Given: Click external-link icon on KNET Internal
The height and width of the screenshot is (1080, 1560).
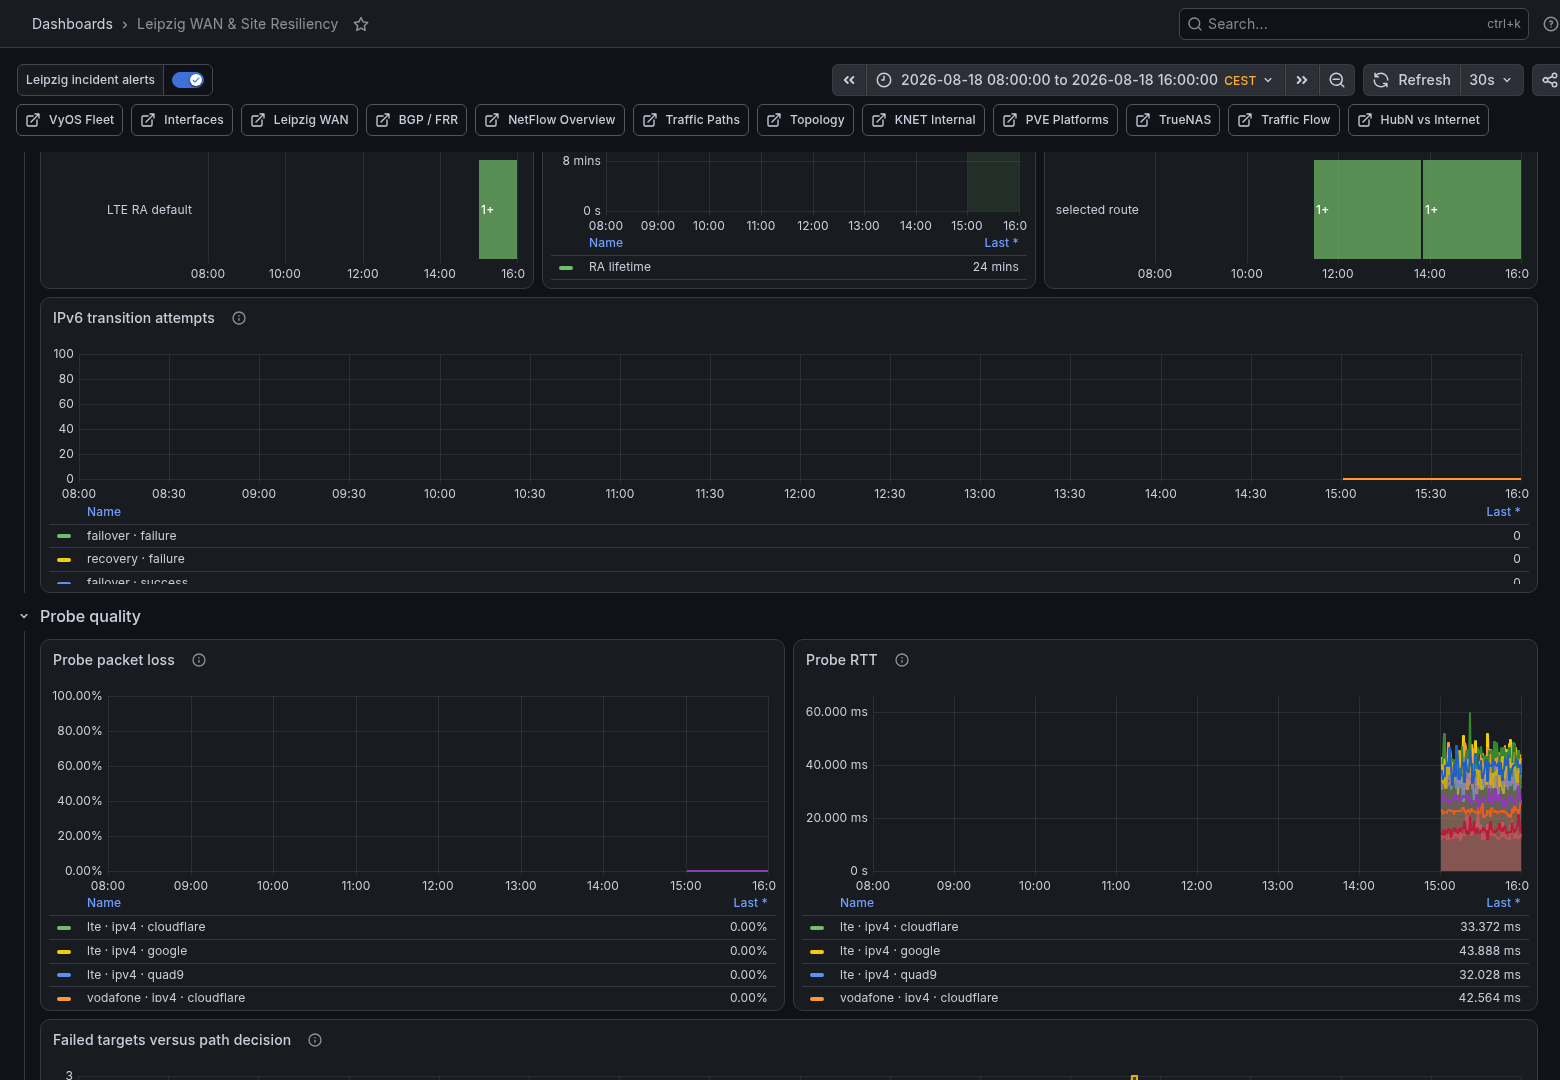Looking at the screenshot, I should (879, 120).
